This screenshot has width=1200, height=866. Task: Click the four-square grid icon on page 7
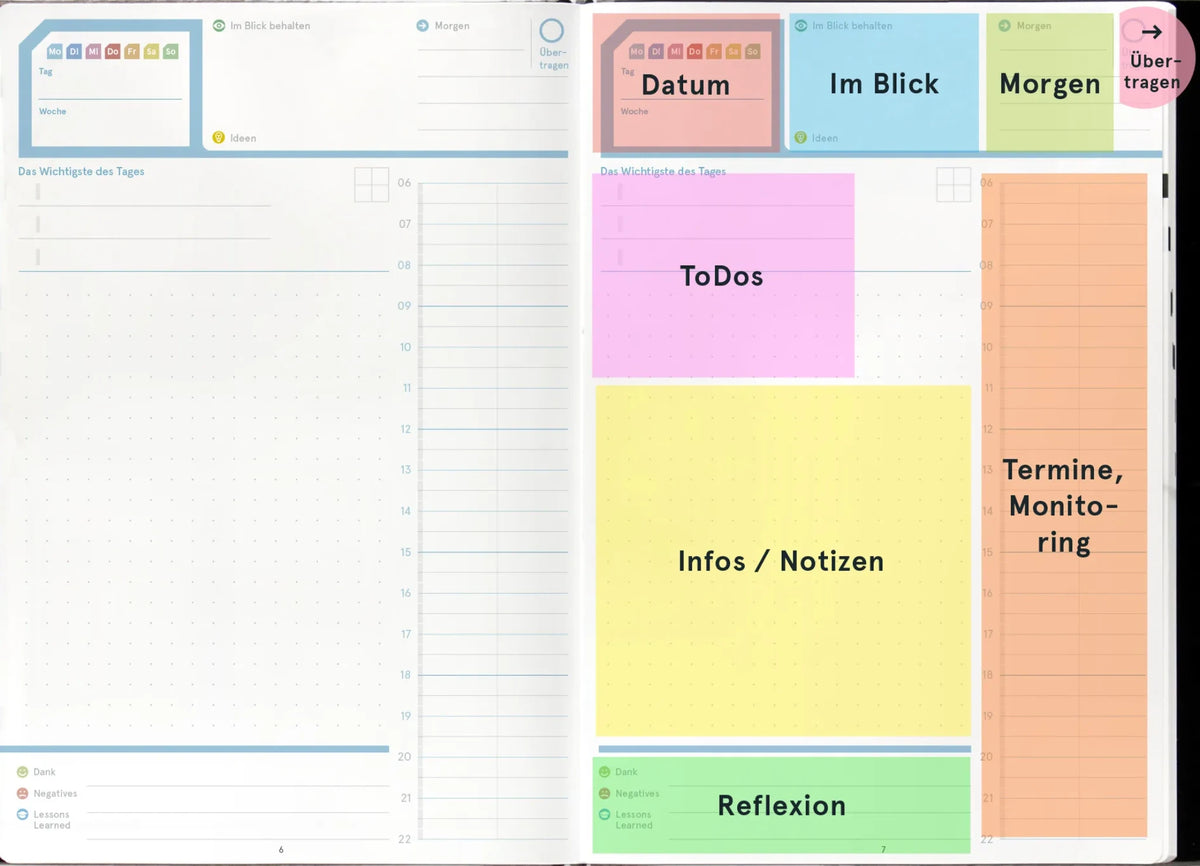tap(954, 184)
